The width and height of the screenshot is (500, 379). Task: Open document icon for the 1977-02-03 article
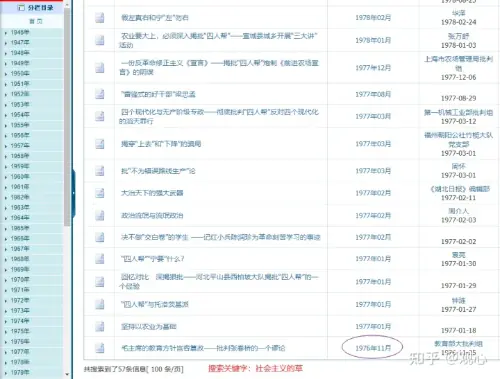pos(100,215)
